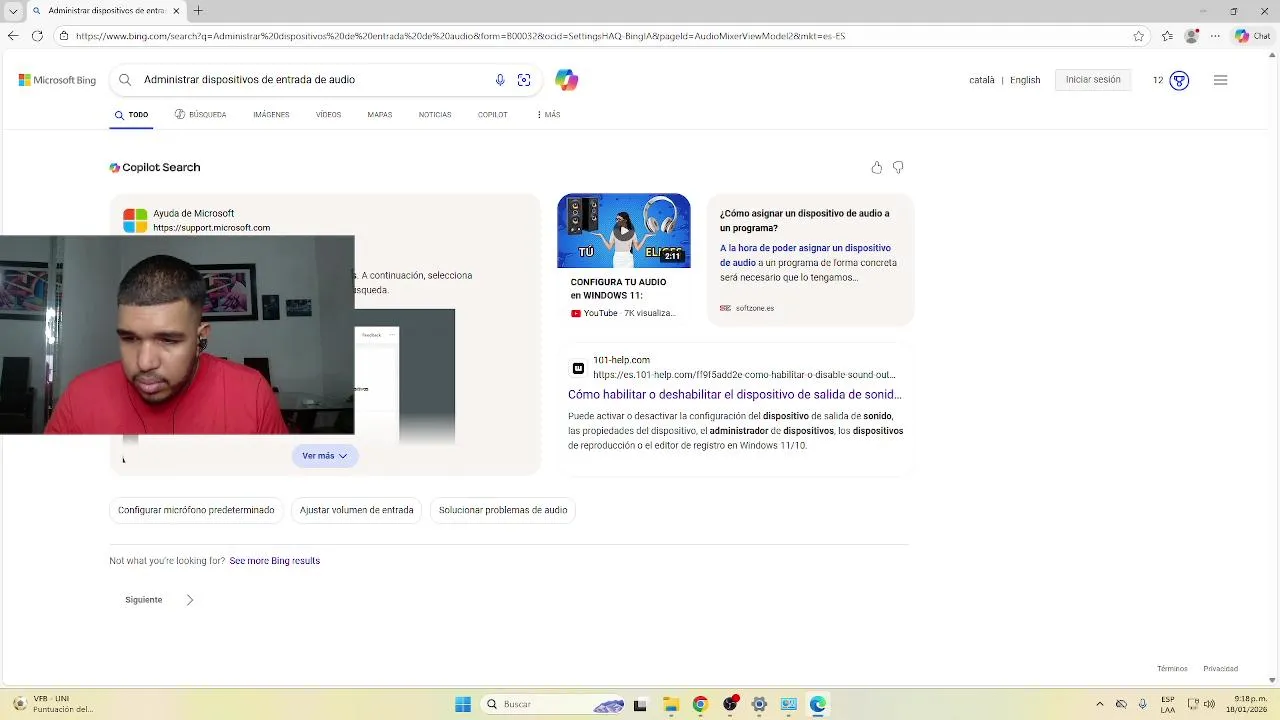
Task: Switch language to English
Action: pyautogui.click(x=1025, y=80)
